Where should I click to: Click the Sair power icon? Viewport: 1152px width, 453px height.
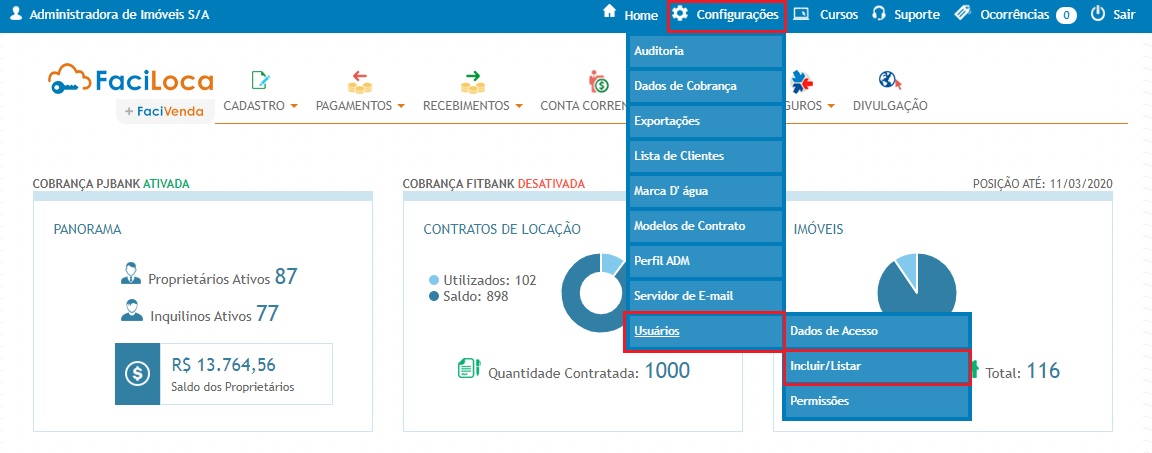pyautogui.click(x=1097, y=15)
